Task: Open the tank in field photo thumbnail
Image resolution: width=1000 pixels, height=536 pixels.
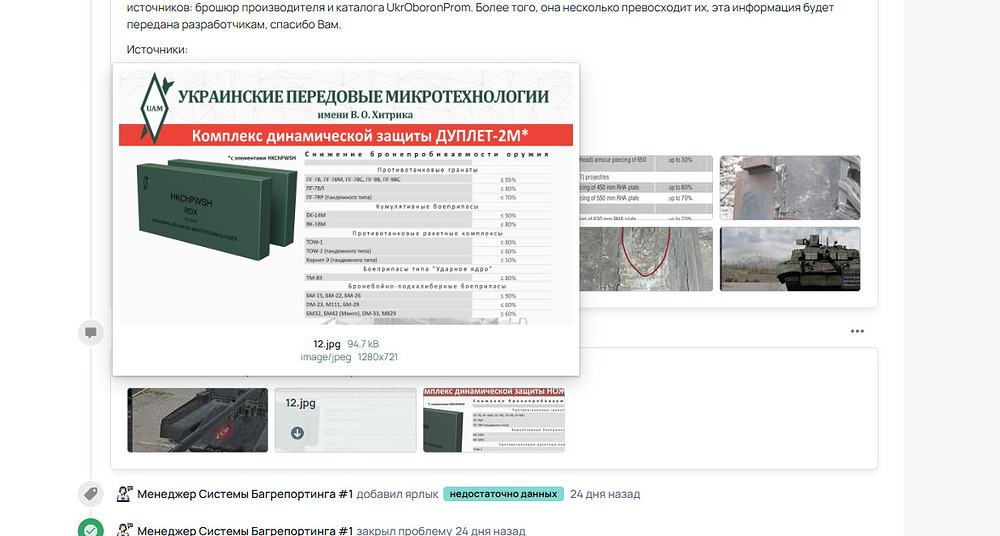Action: click(x=790, y=259)
